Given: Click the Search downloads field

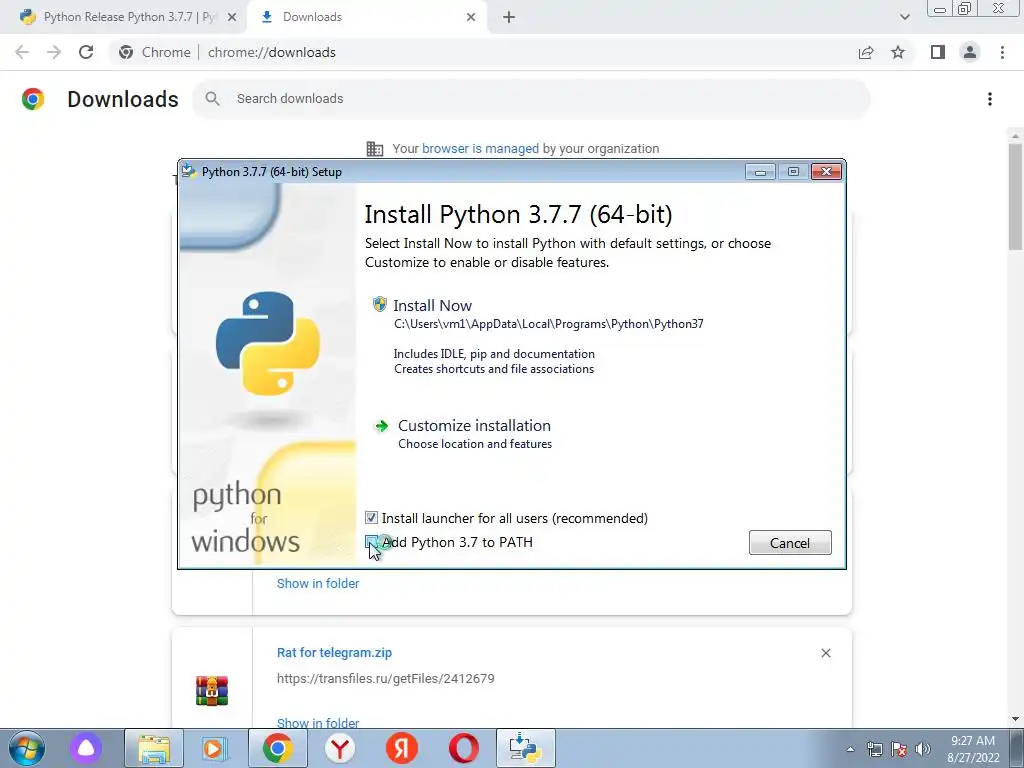Looking at the screenshot, I should click(x=531, y=99).
